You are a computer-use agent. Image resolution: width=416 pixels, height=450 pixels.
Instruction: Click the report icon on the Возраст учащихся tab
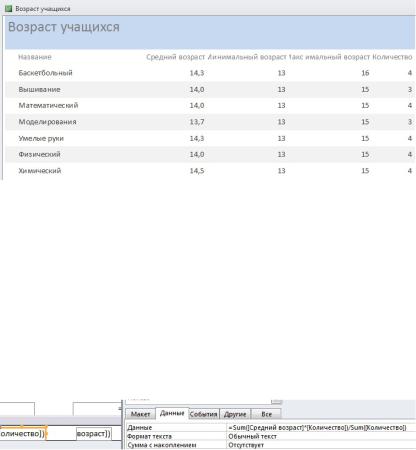coord(9,9)
